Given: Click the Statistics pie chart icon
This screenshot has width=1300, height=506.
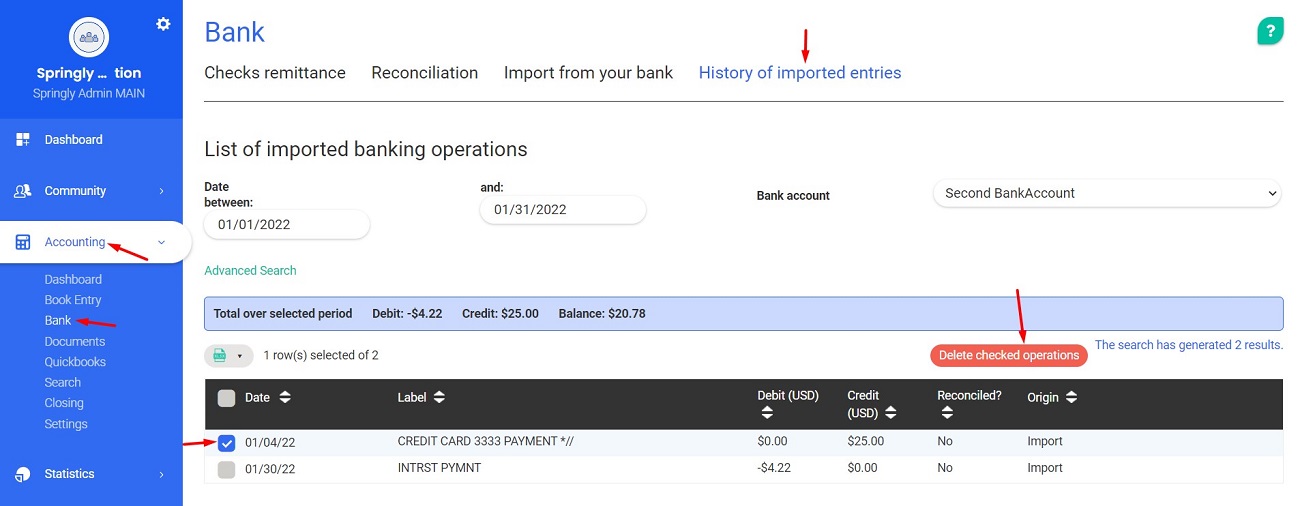Looking at the screenshot, I should (x=23, y=474).
